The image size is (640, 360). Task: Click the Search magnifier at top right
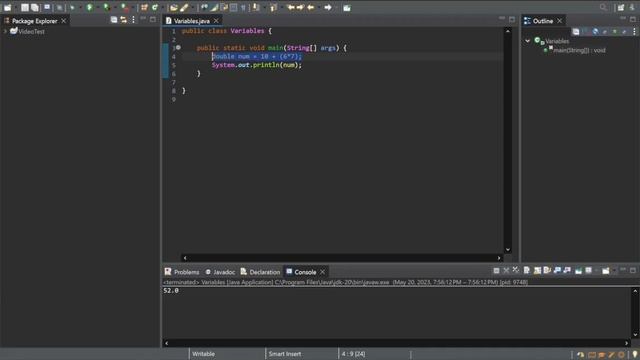(603, 7)
